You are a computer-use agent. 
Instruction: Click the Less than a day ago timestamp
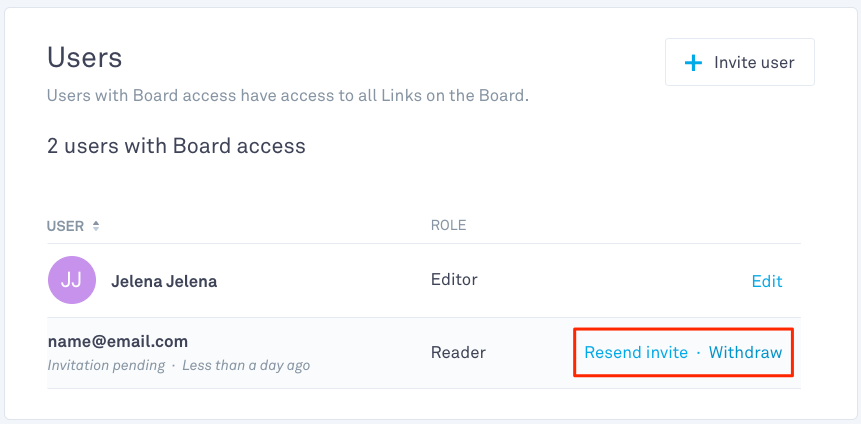pyautogui.click(x=246, y=366)
